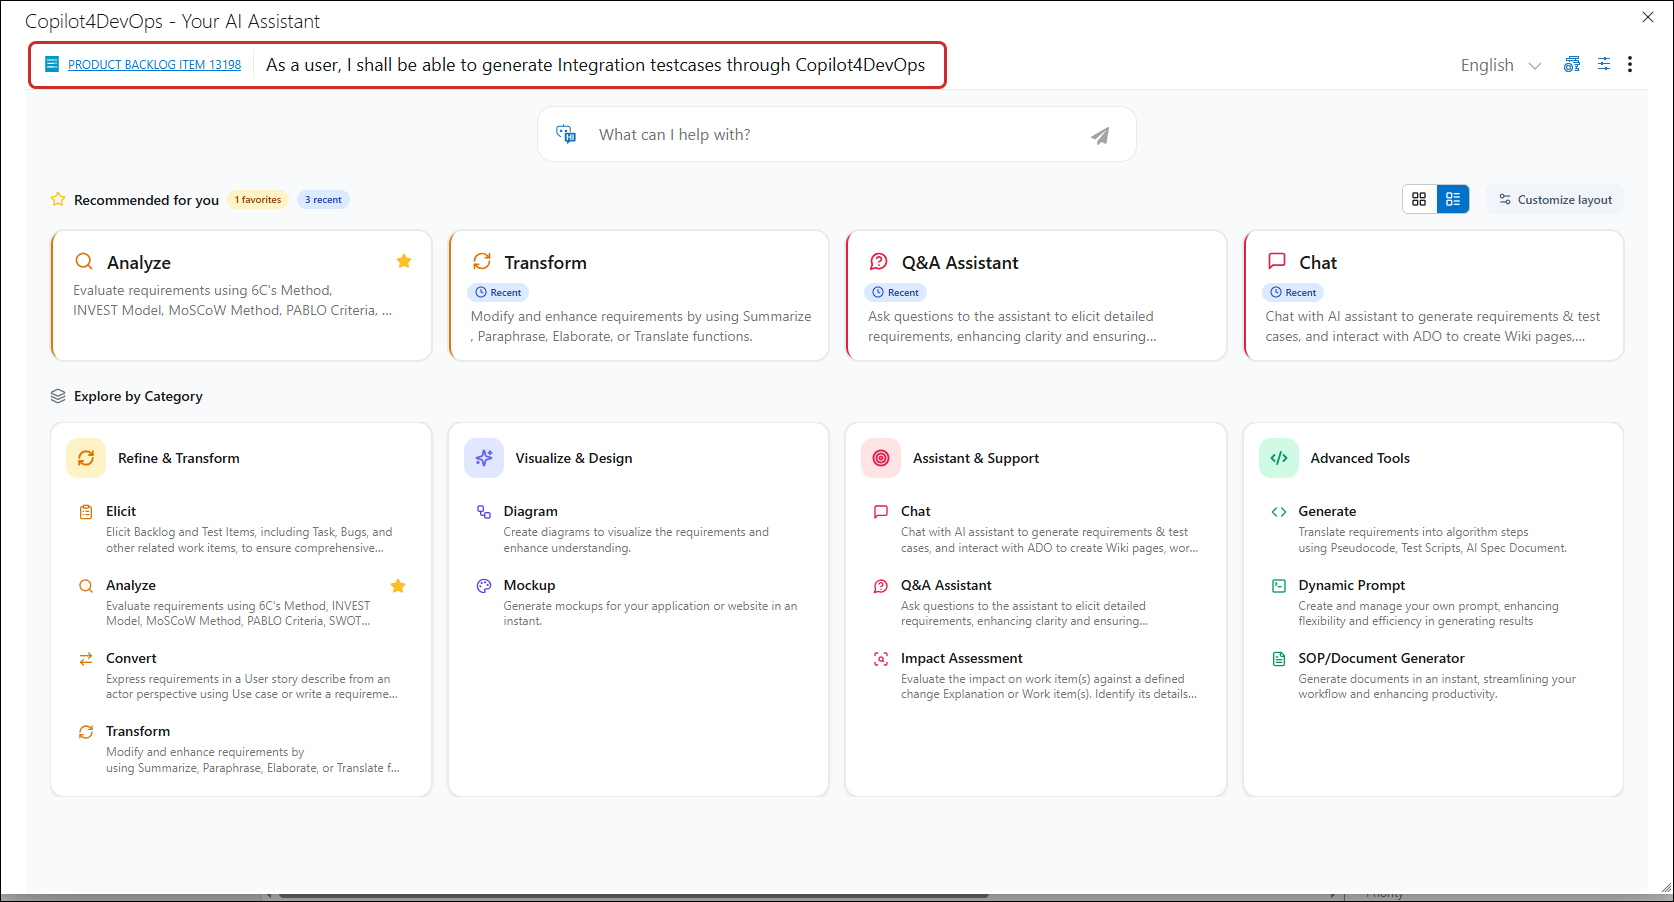Viewport: 1674px width, 902px height.
Task: Toggle the star on Analyze list entry
Action: click(x=398, y=586)
